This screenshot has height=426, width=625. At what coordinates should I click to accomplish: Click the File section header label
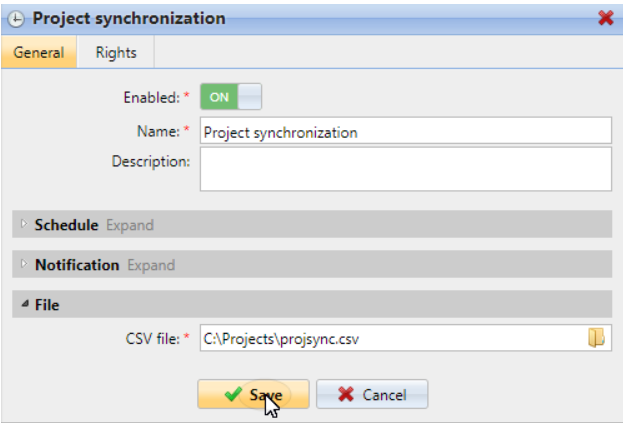click(x=47, y=305)
